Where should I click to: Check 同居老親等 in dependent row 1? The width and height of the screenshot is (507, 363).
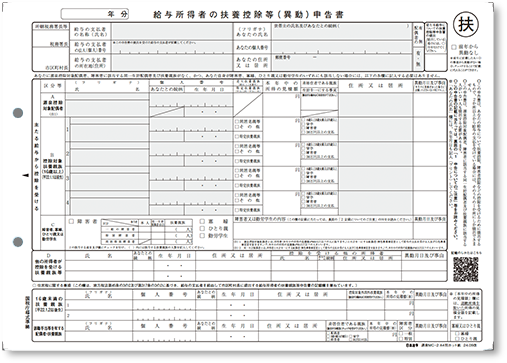[x=237, y=122]
